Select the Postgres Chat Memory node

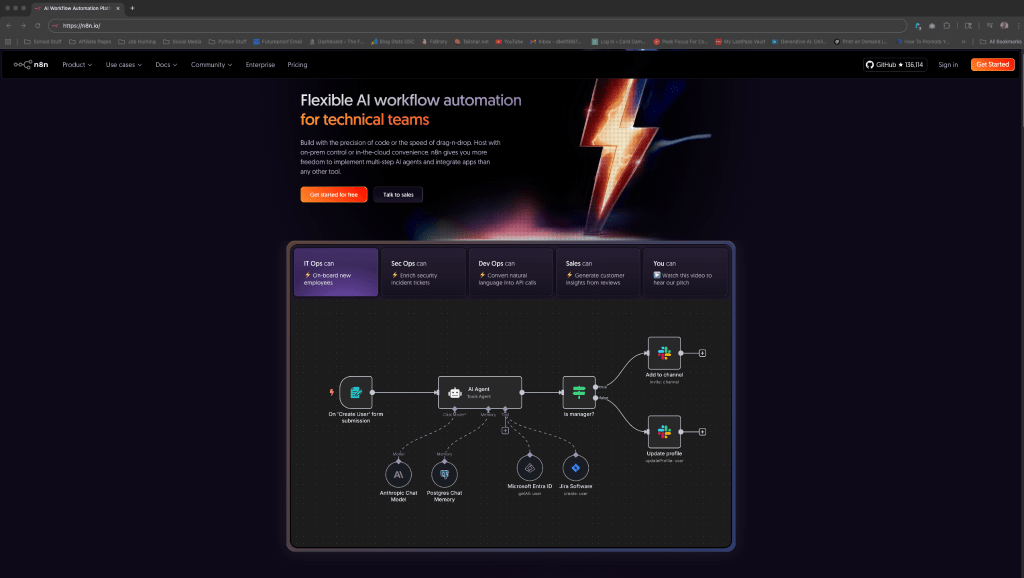point(445,472)
